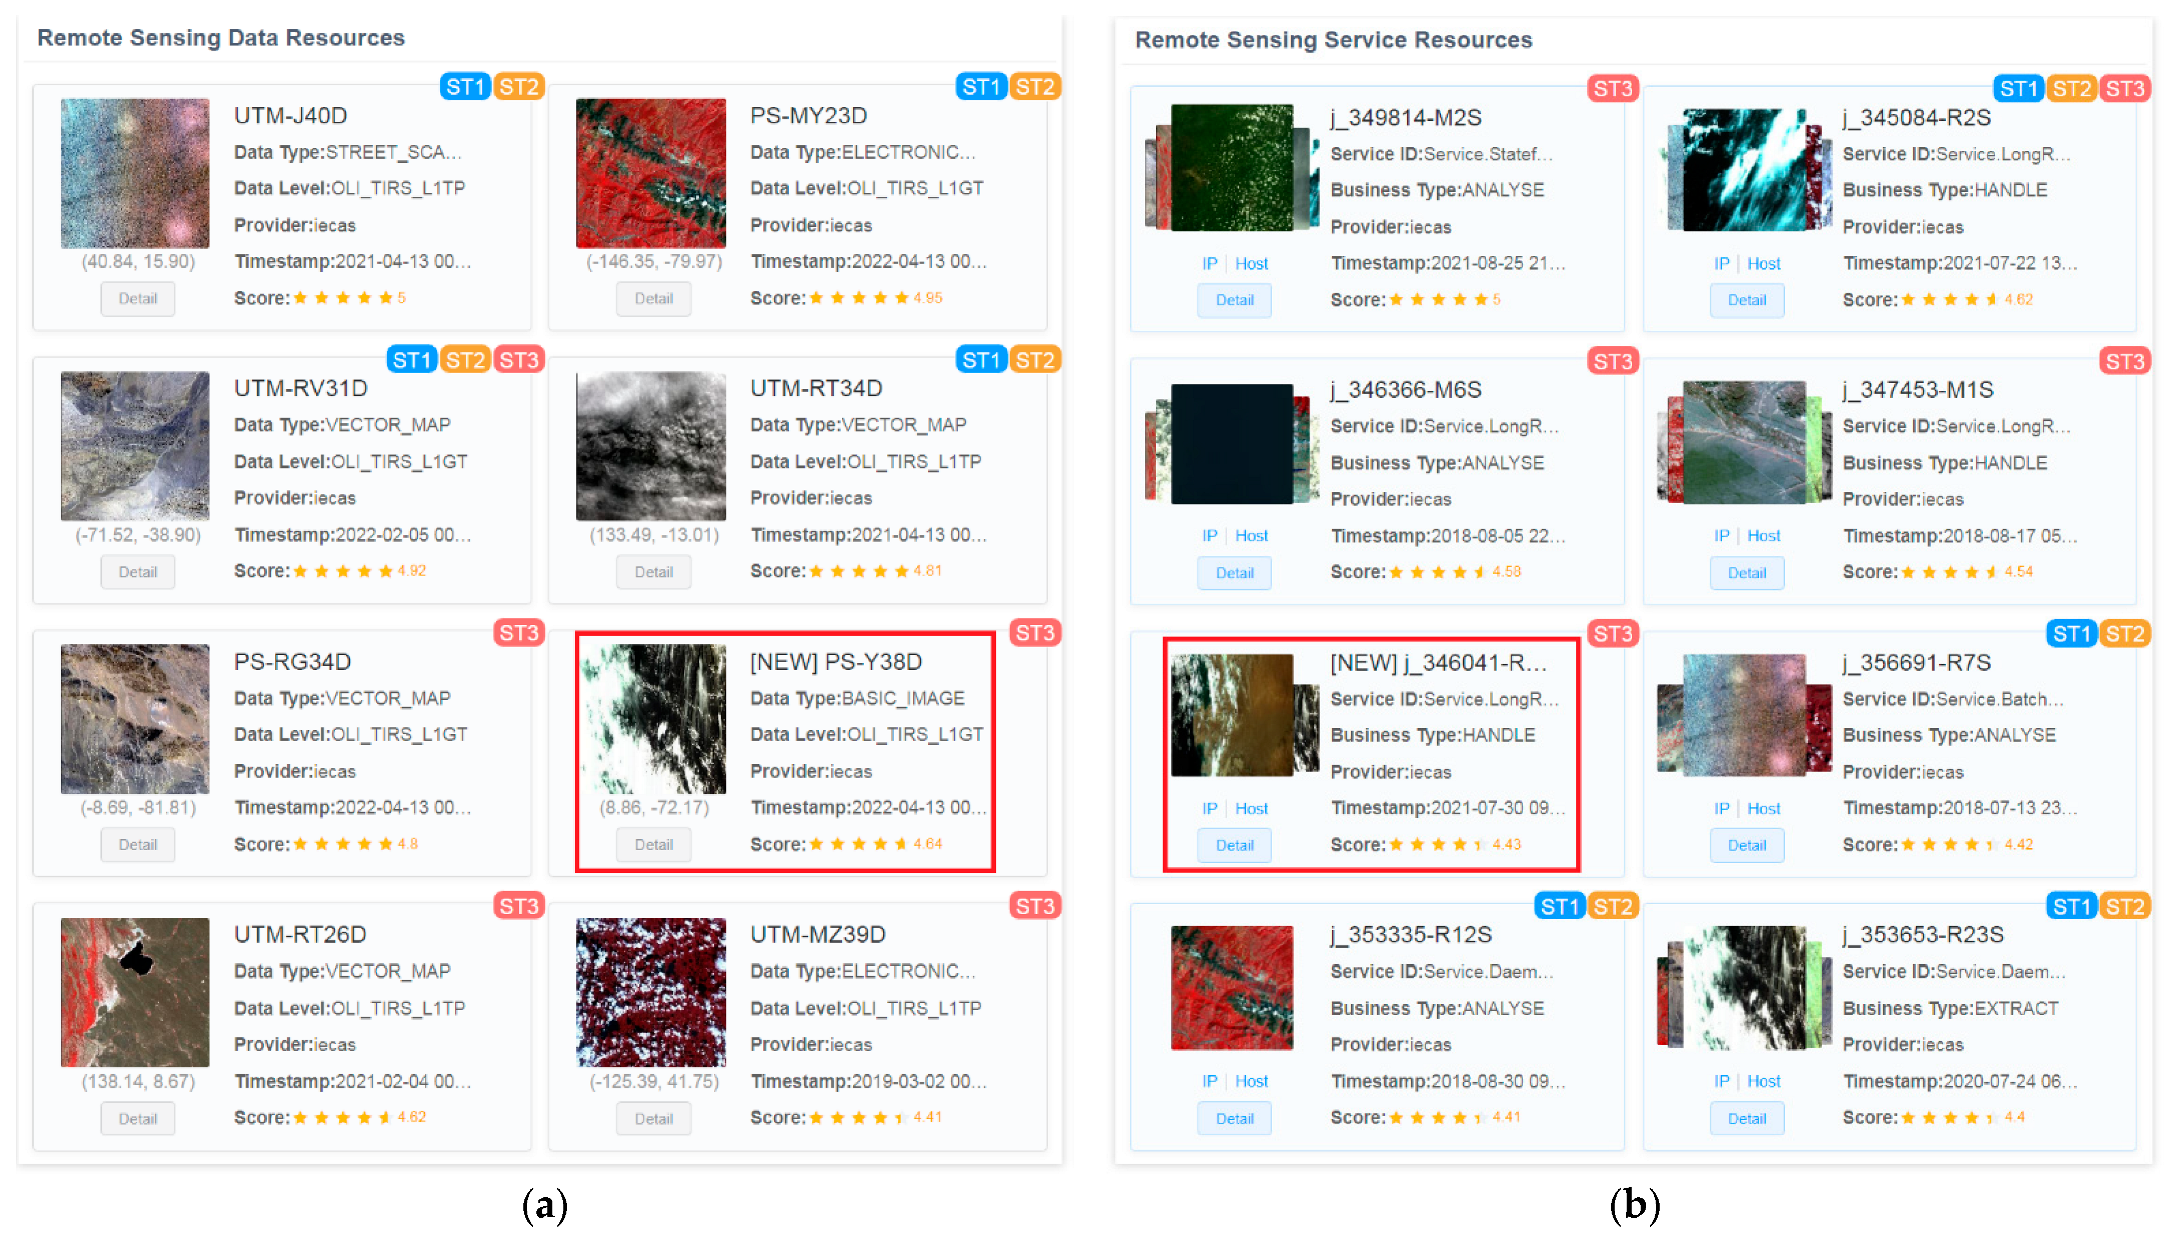Click the Host link under j_345084-R2S
This screenshot has height=1240, width=2172.
point(1764,264)
